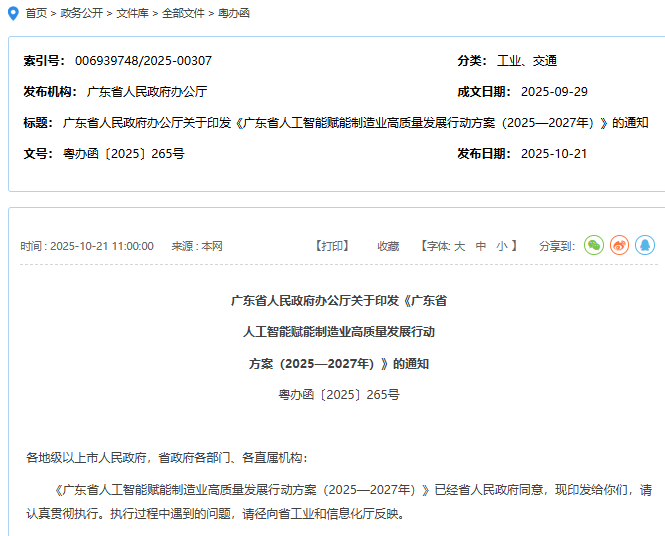Open 政务公开 breadcrumb link
This screenshot has height=536, width=665.
click(80, 13)
